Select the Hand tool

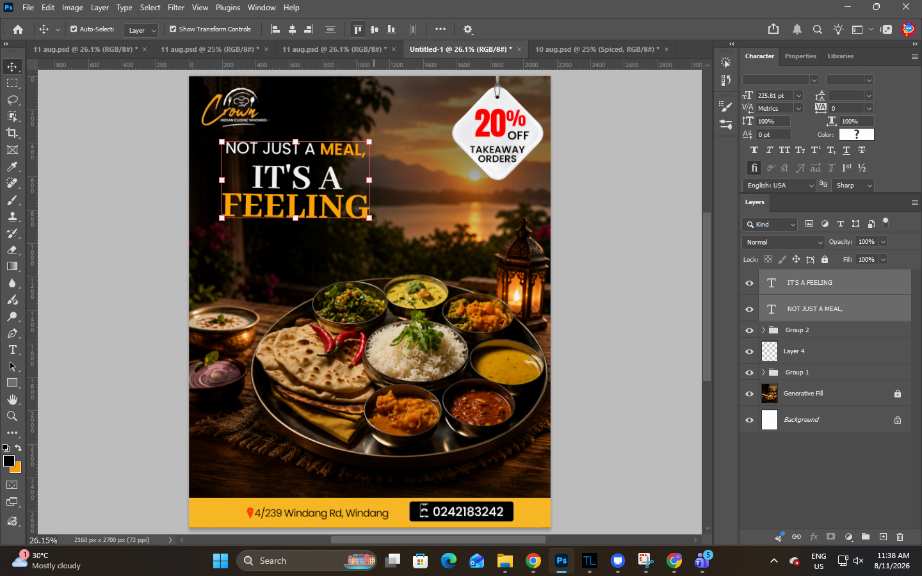12,400
